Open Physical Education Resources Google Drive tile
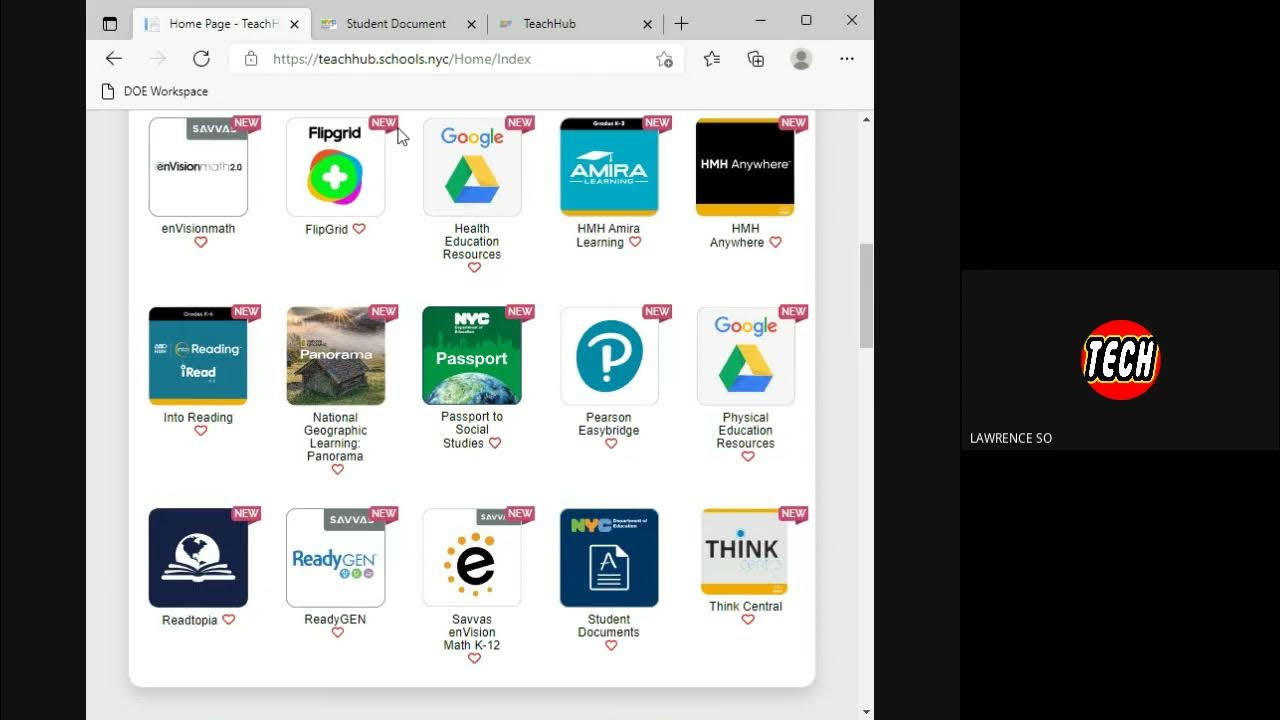 745,356
